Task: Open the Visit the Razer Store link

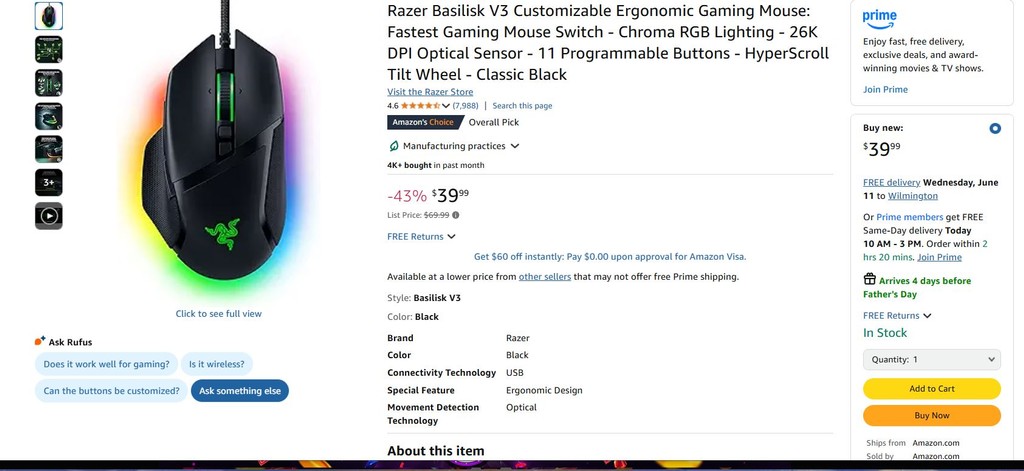Action: click(x=430, y=92)
